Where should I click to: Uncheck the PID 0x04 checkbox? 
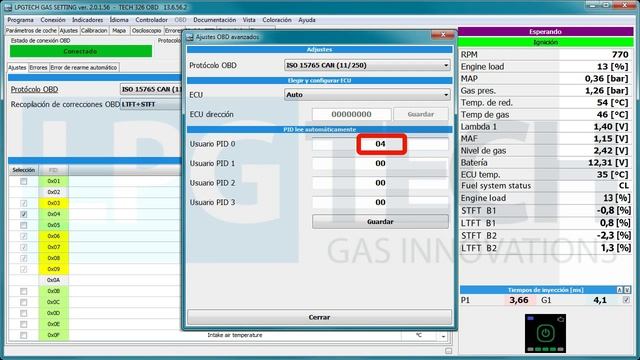[24, 214]
